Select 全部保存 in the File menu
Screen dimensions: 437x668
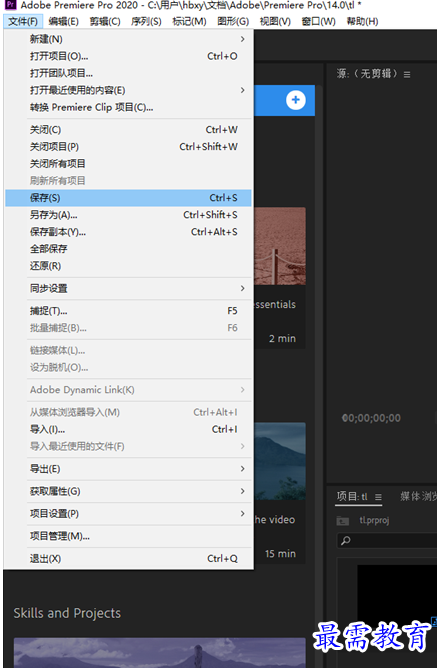coord(128,249)
